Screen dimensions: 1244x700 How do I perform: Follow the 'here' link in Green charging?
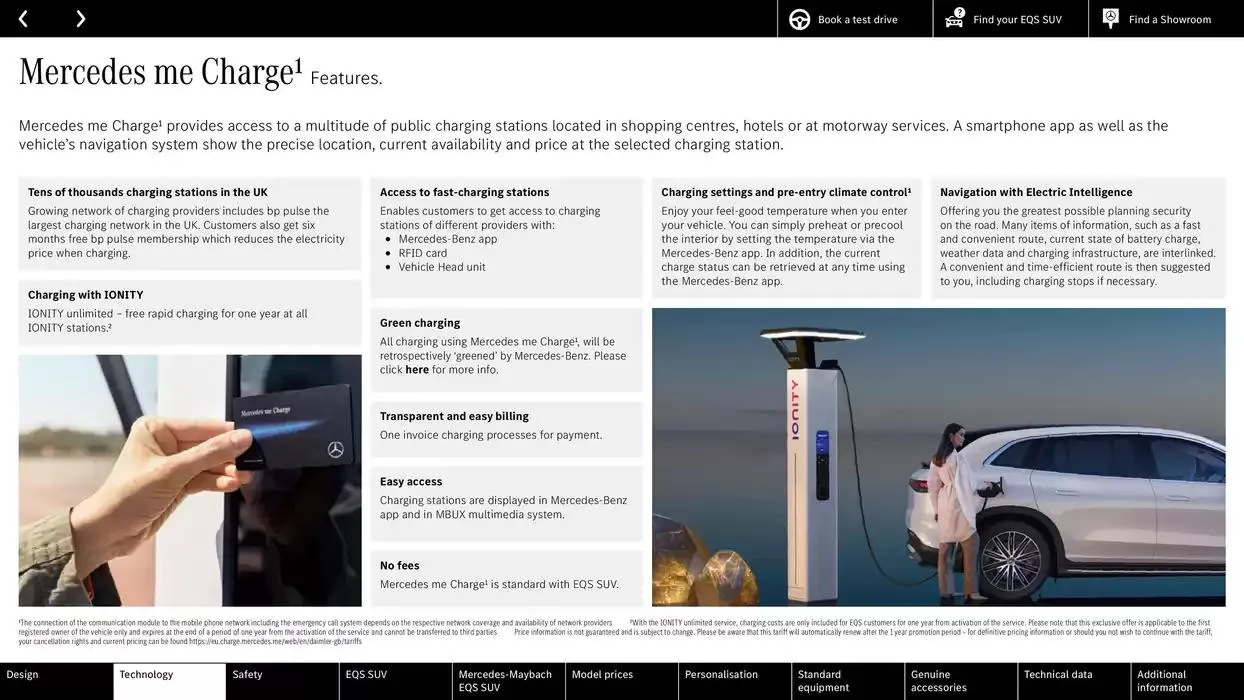pos(417,370)
